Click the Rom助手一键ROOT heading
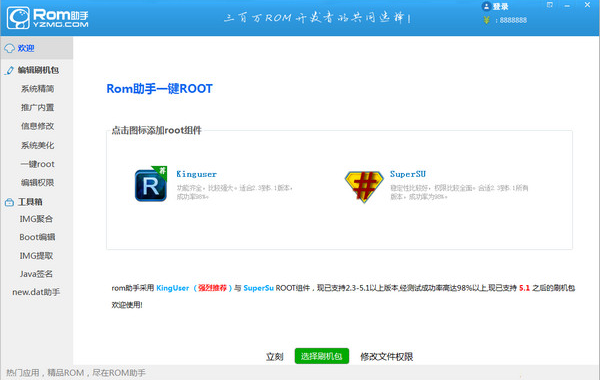The width and height of the screenshot is (601, 380). click(x=159, y=89)
